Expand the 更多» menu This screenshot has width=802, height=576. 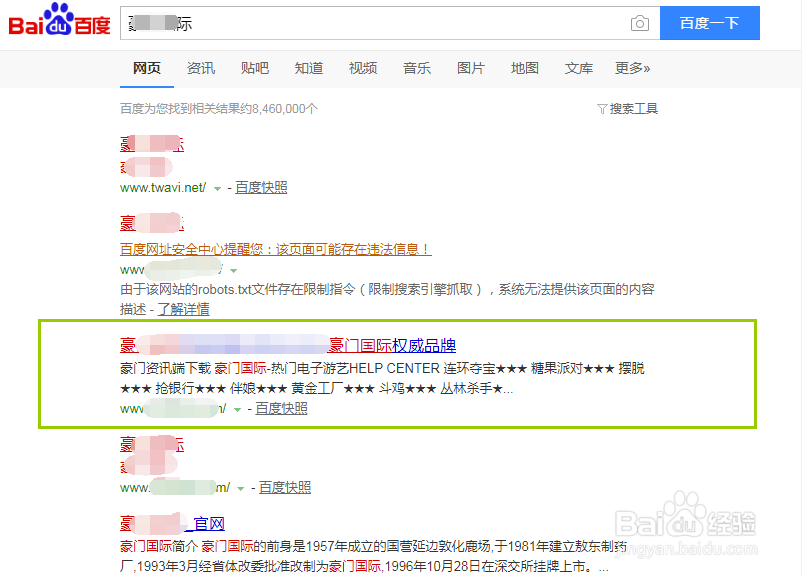[x=633, y=68]
